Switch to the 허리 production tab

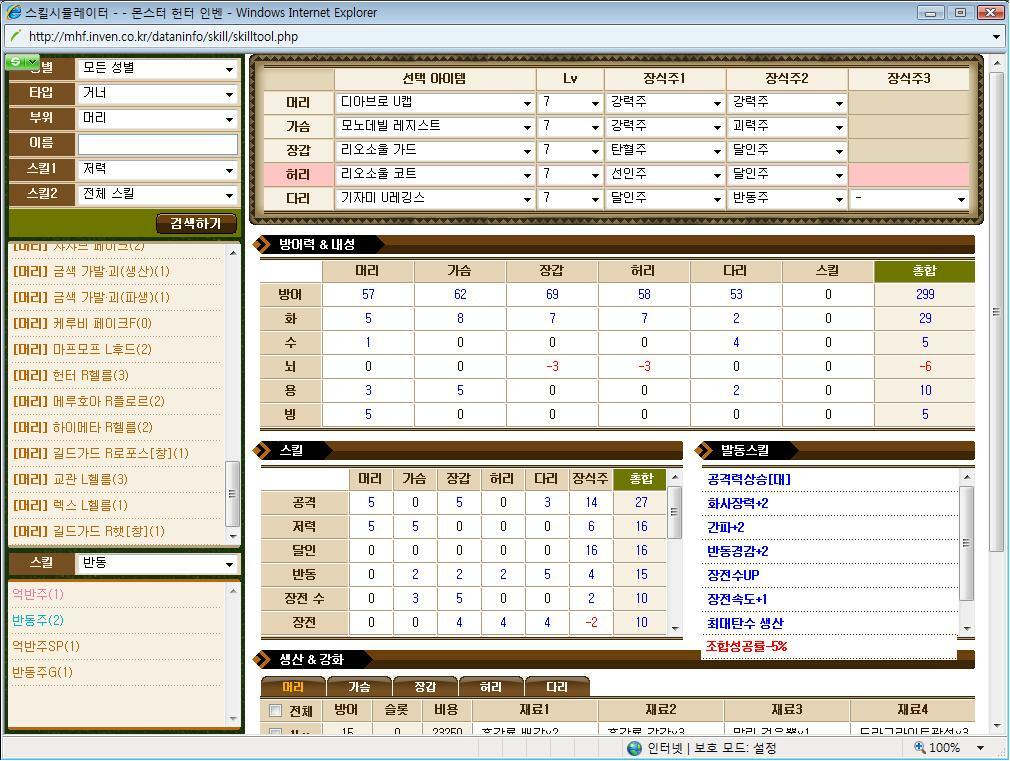(x=491, y=687)
